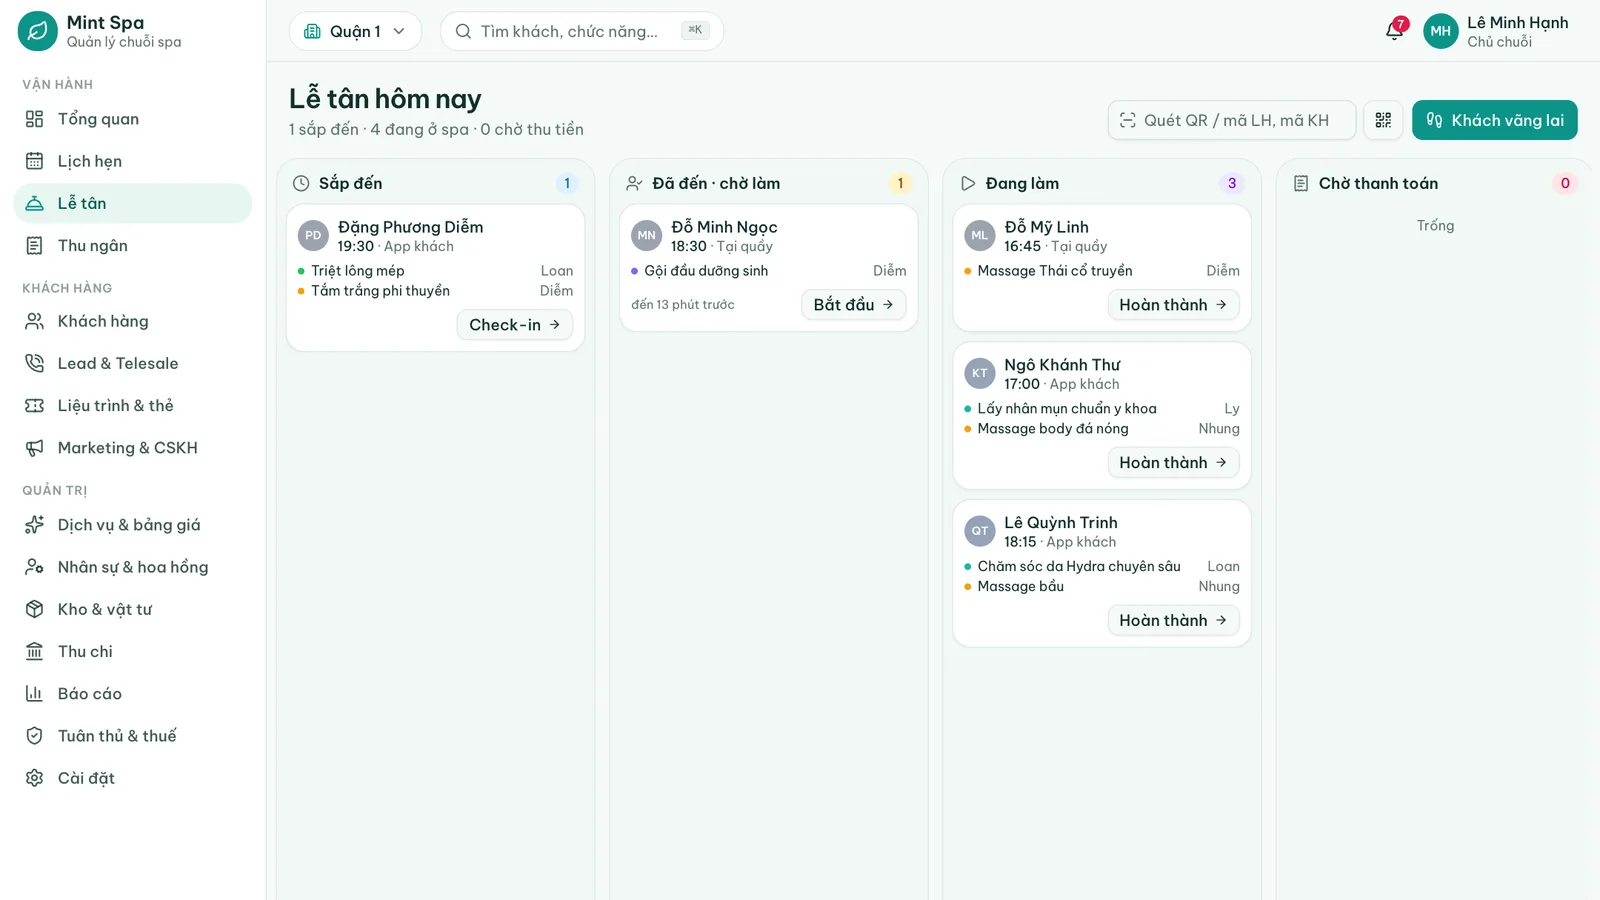Viewport: 1600px width, 900px height.
Task: Click the building icon beside Quận 1
Action: point(312,31)
